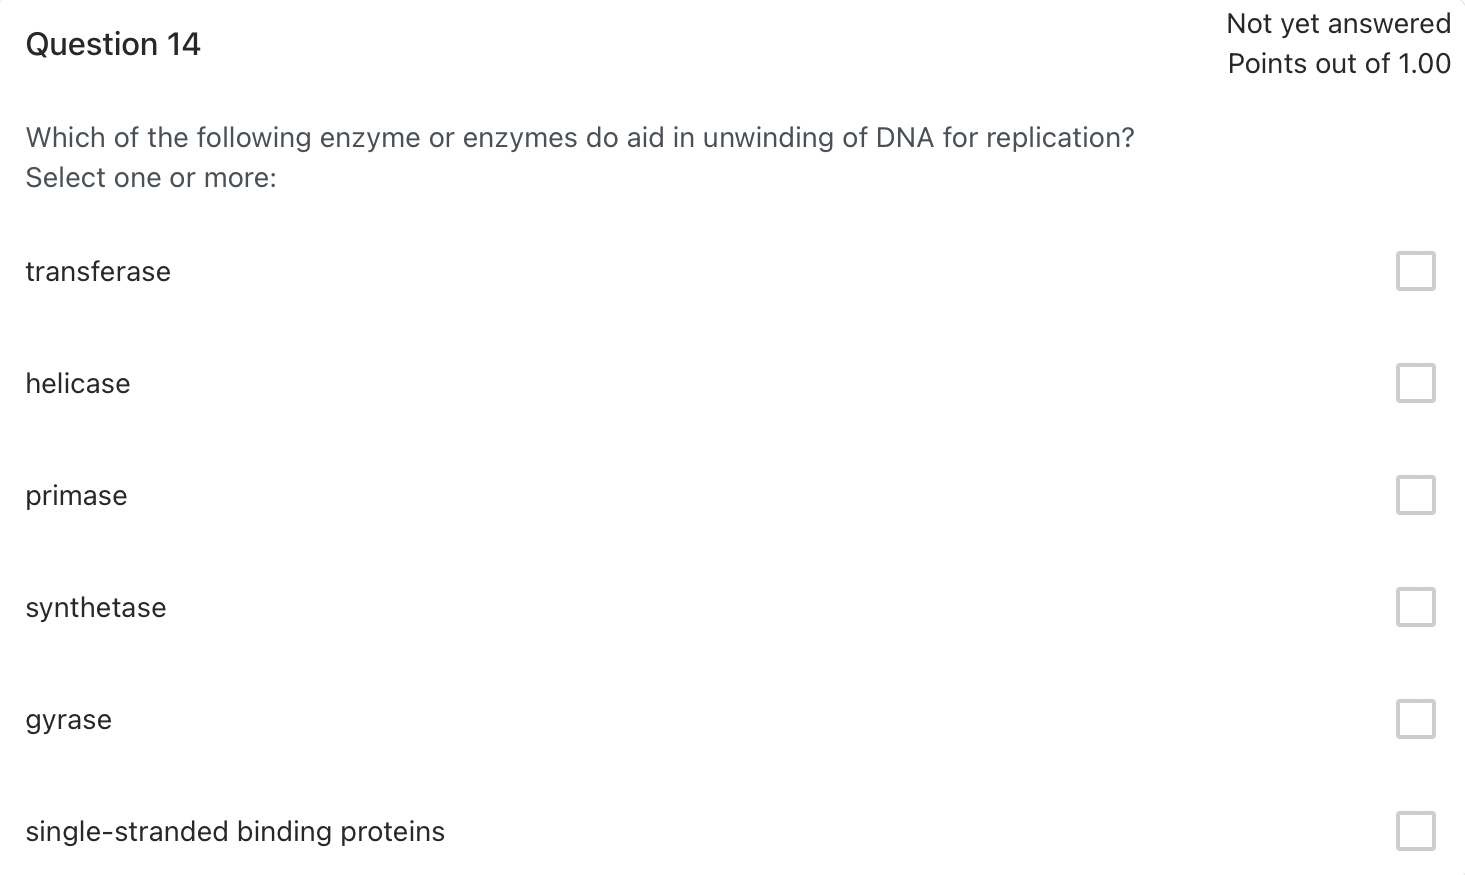Click the Not yet answered status text
The image size is (1465, 875).
click(1338, 23)
